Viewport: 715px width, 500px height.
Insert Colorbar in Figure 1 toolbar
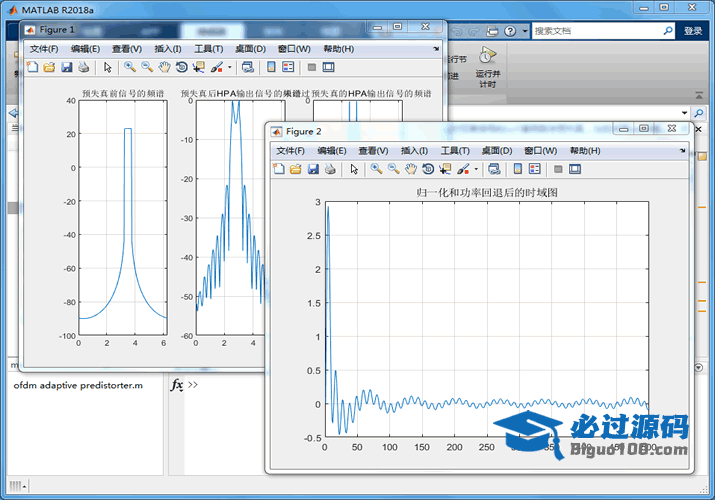(x=271, y=67)
